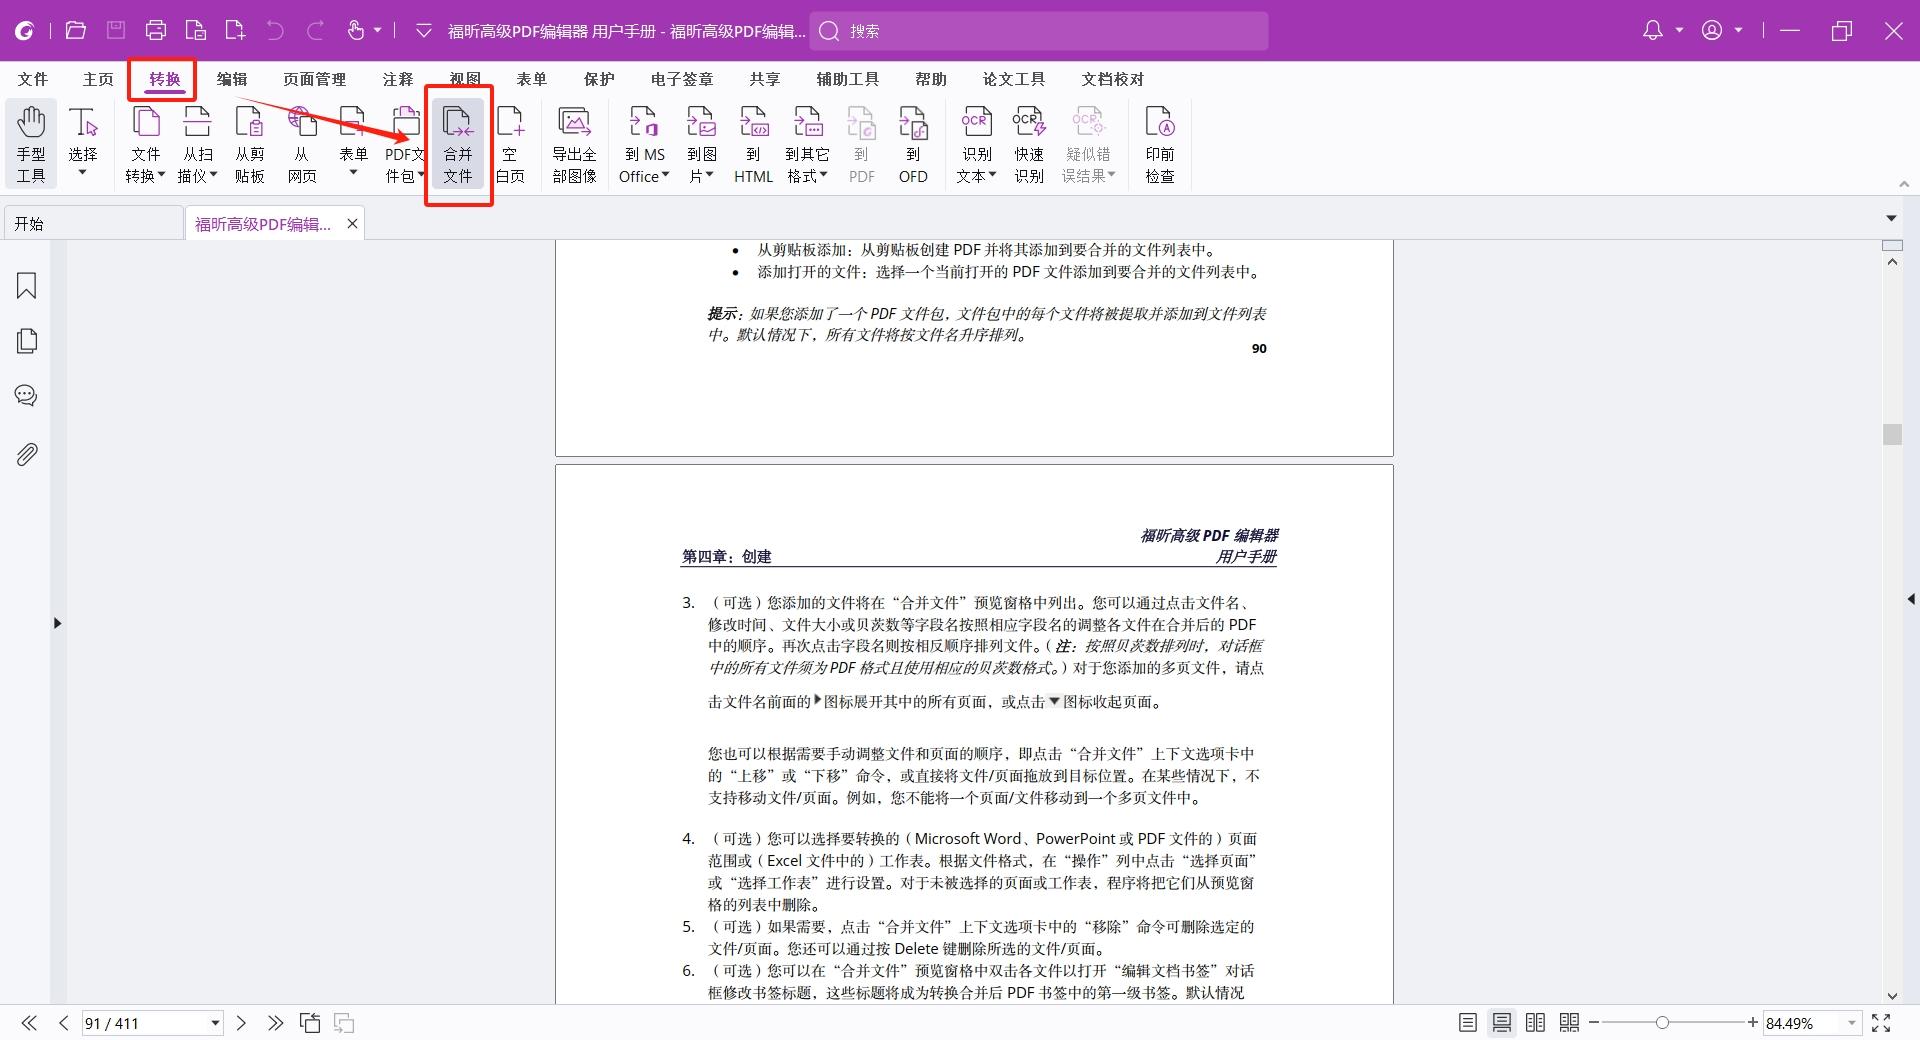Open the pages thumbnail panel
Viewport: 1920px width, 1040px height.
point(26,341)
